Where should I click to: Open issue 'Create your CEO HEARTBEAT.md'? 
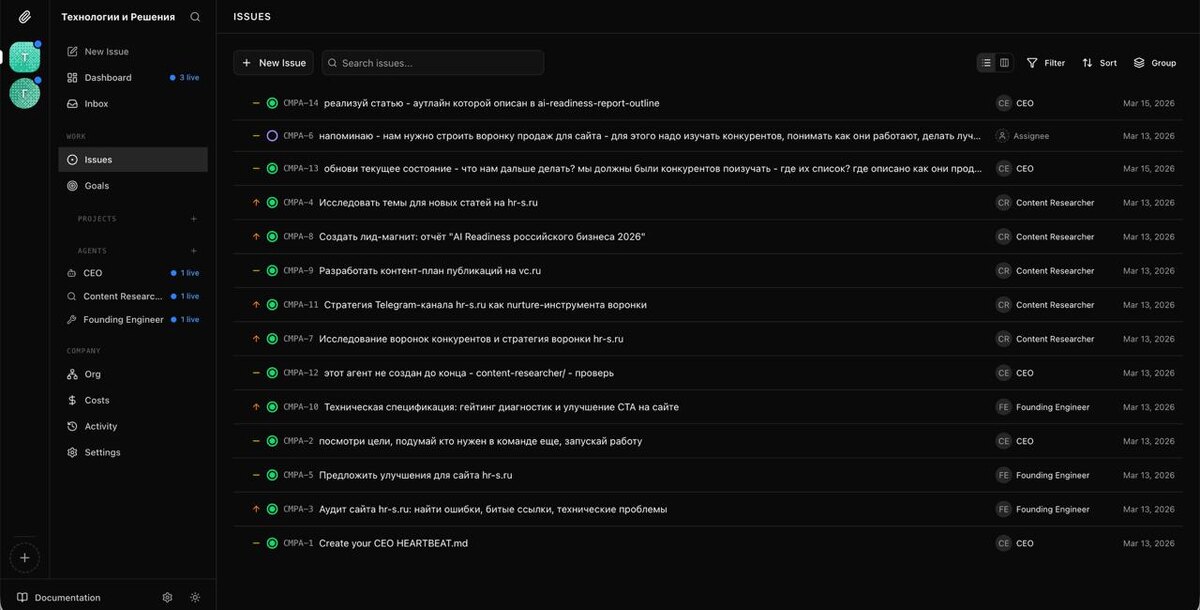[x=393, y=543]
